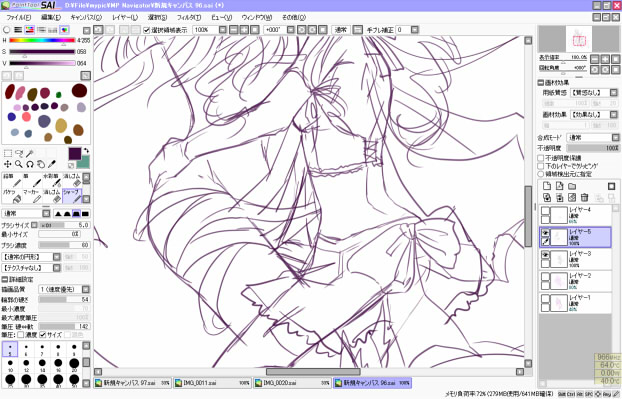
Task: Switch to IMG_0011.sai tab
Action: 212,383
